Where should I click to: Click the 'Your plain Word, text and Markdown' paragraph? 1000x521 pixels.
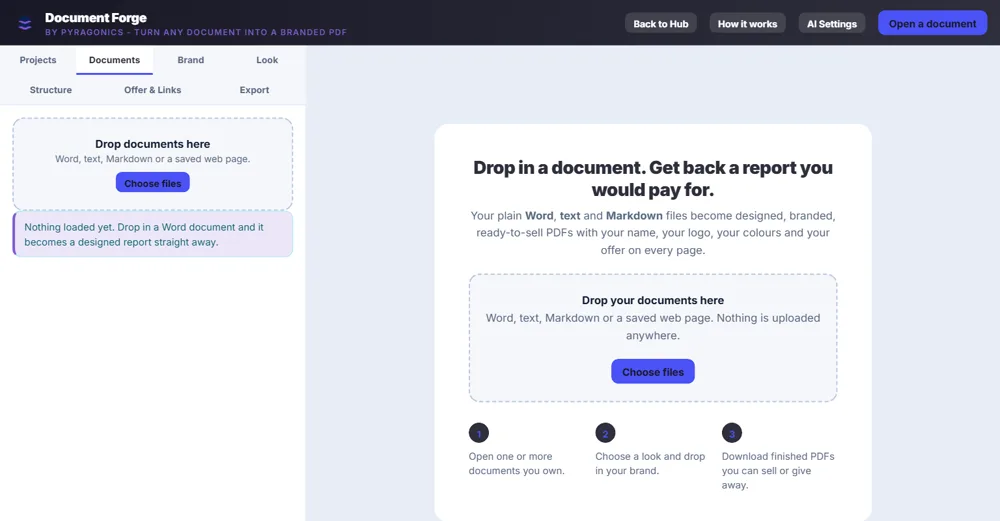(x=652, y=233)
